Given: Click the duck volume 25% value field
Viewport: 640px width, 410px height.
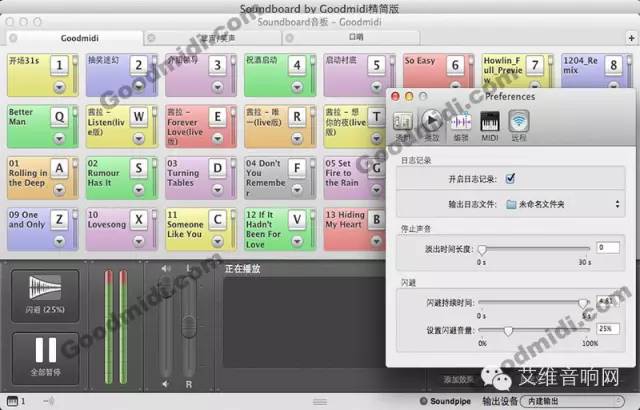Looking at the screenshot, I should (607, 328).
